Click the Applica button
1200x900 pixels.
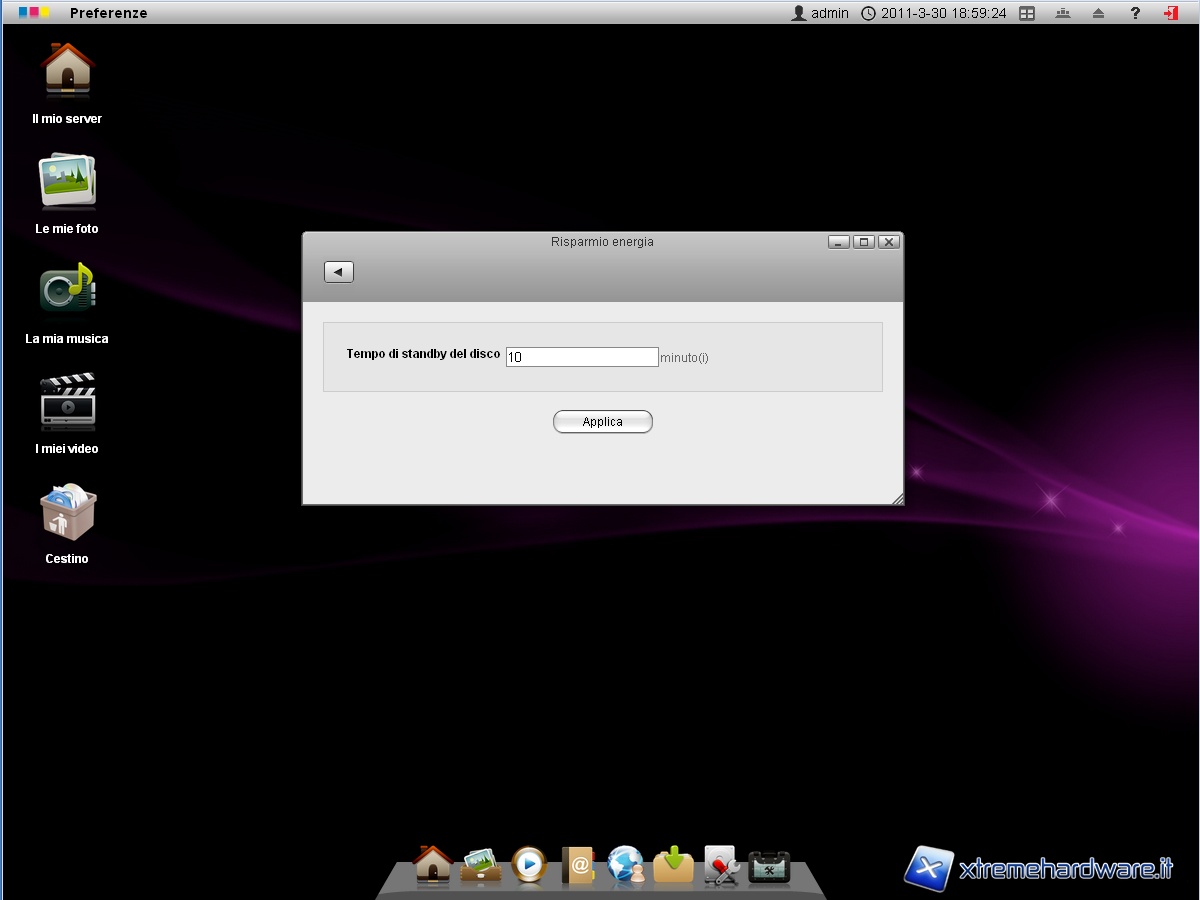click(x=602, y=422)
